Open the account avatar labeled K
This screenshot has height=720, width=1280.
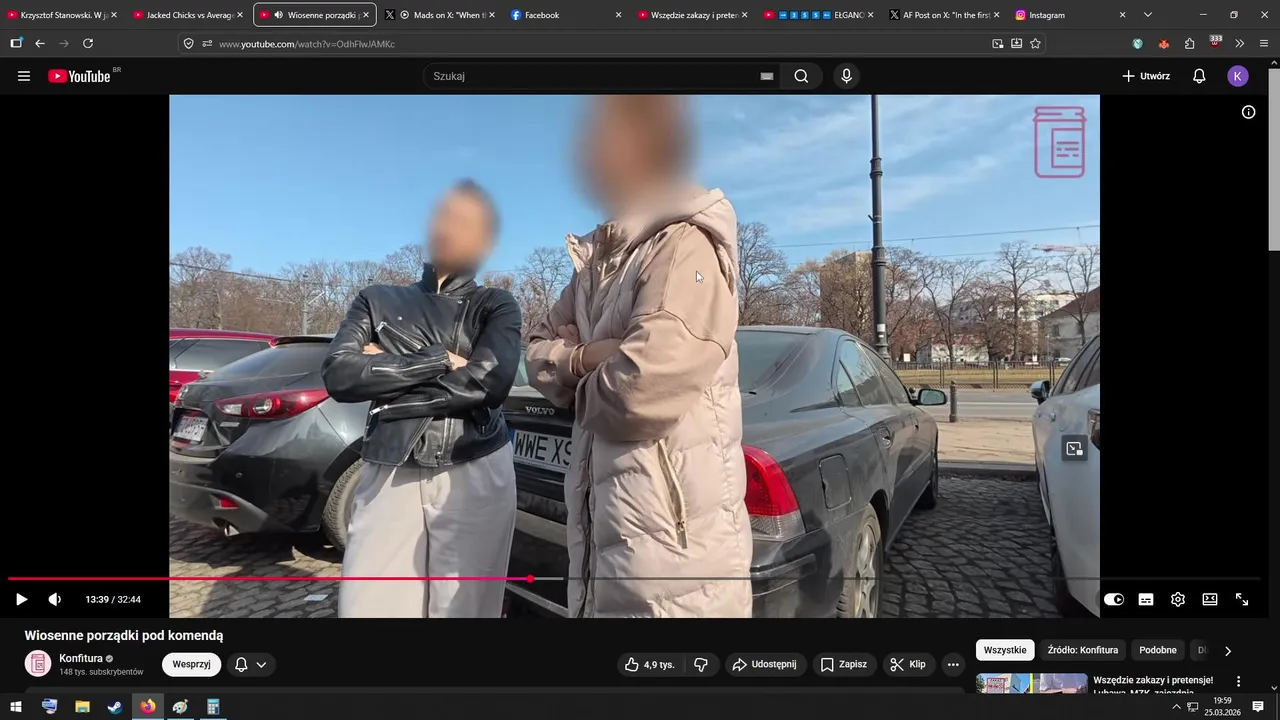coord(1238,76)
